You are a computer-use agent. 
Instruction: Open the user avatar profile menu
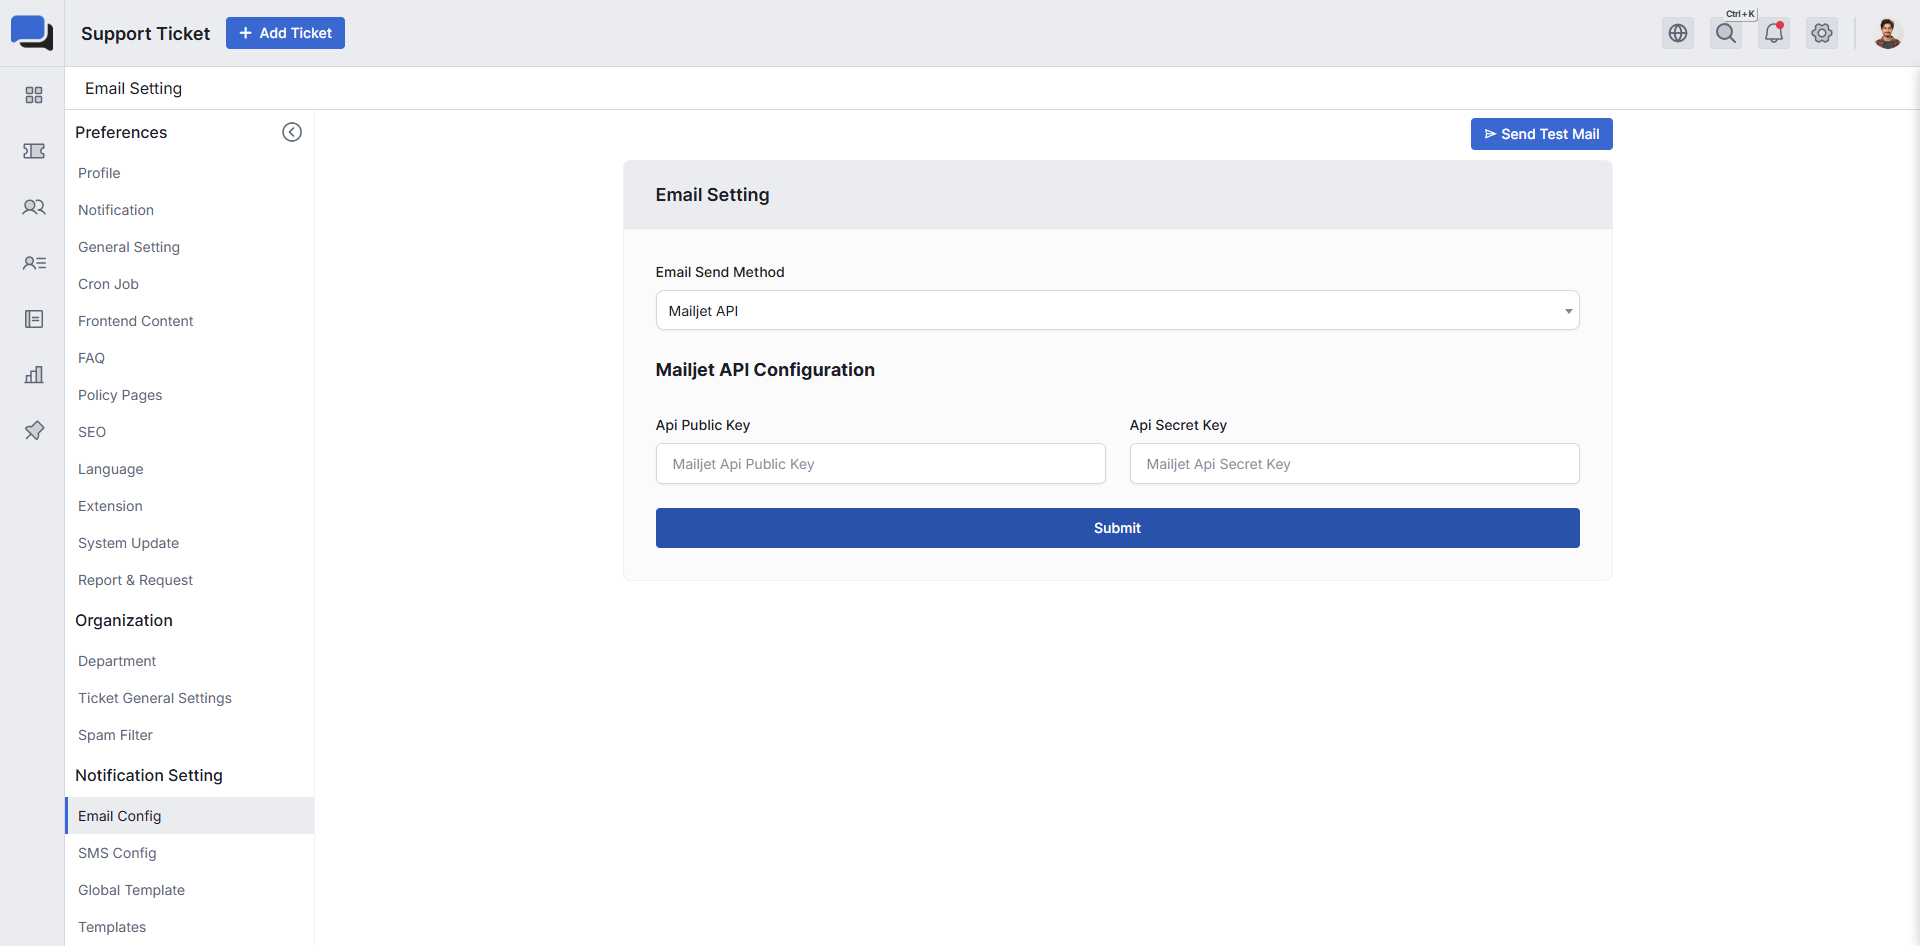(1887, 33)
